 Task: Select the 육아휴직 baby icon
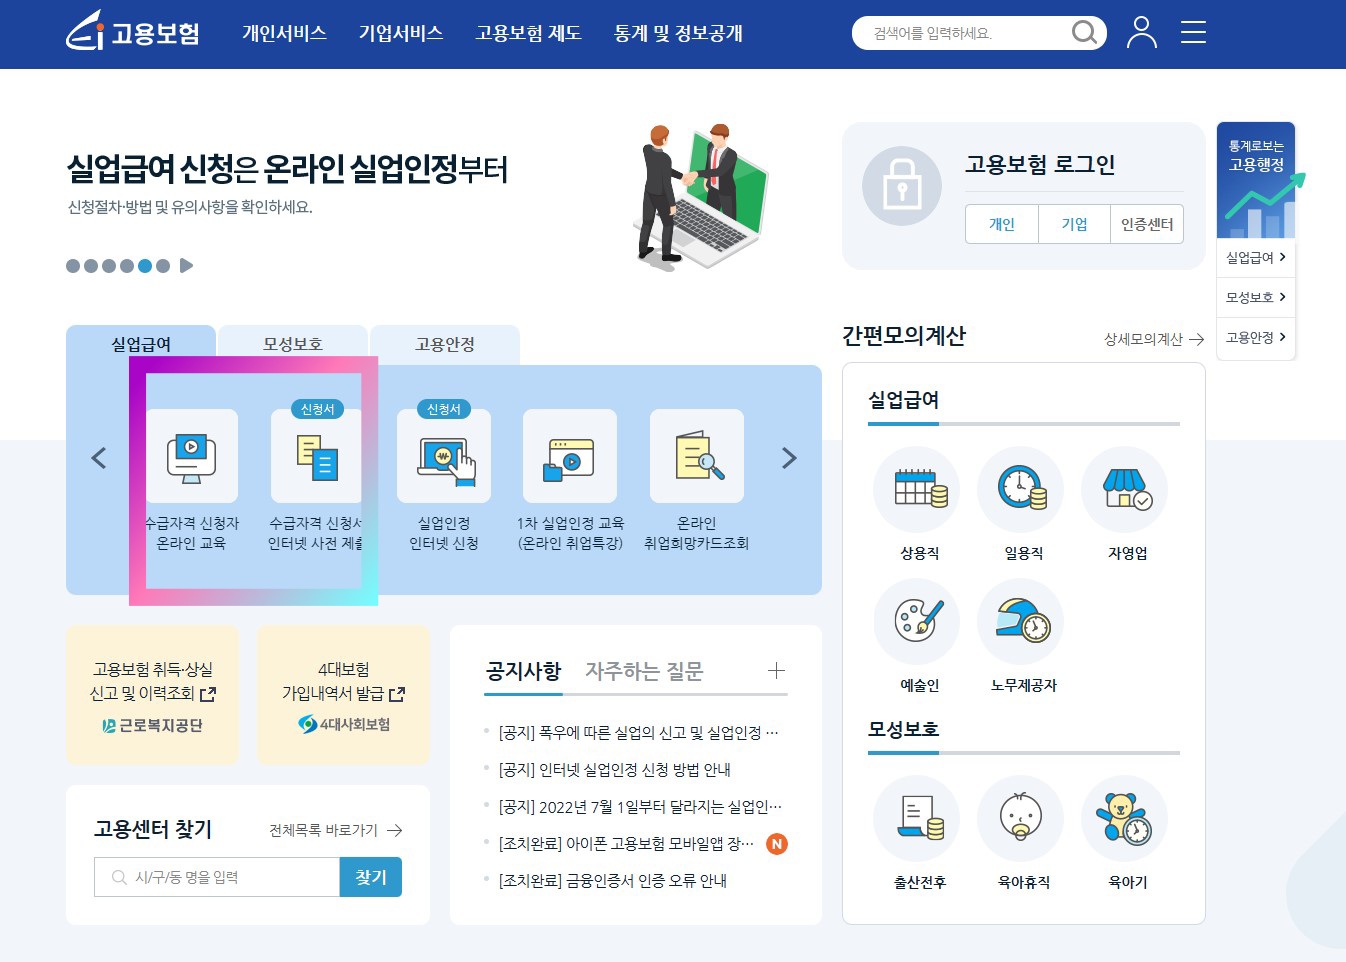(1021, 818)
